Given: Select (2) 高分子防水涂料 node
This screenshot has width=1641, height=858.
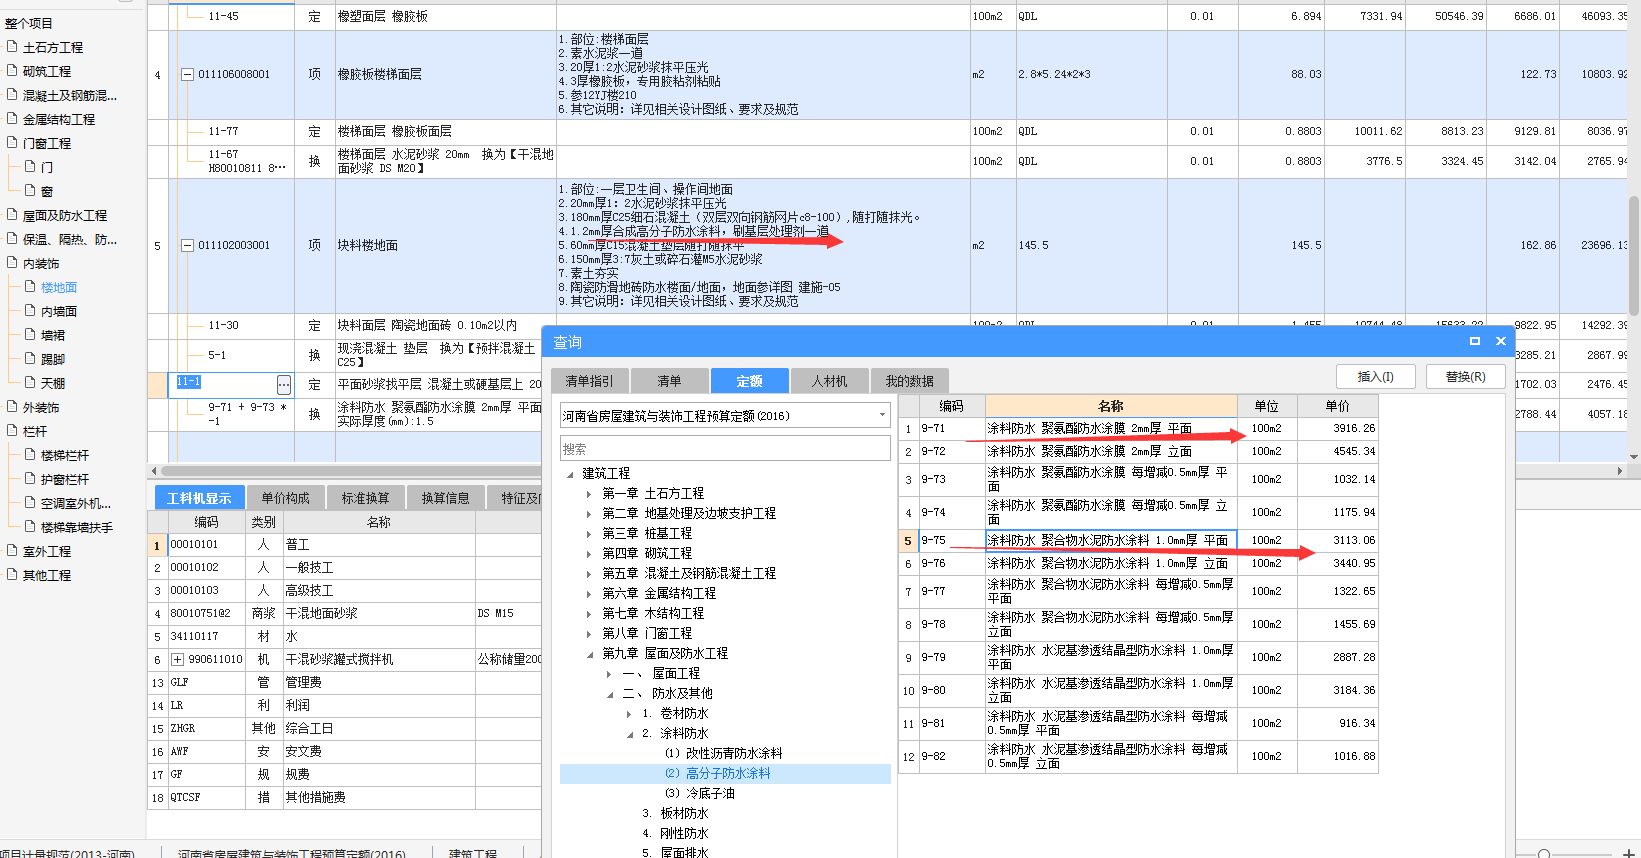Looking at the screenshot, I should [717, 773].
